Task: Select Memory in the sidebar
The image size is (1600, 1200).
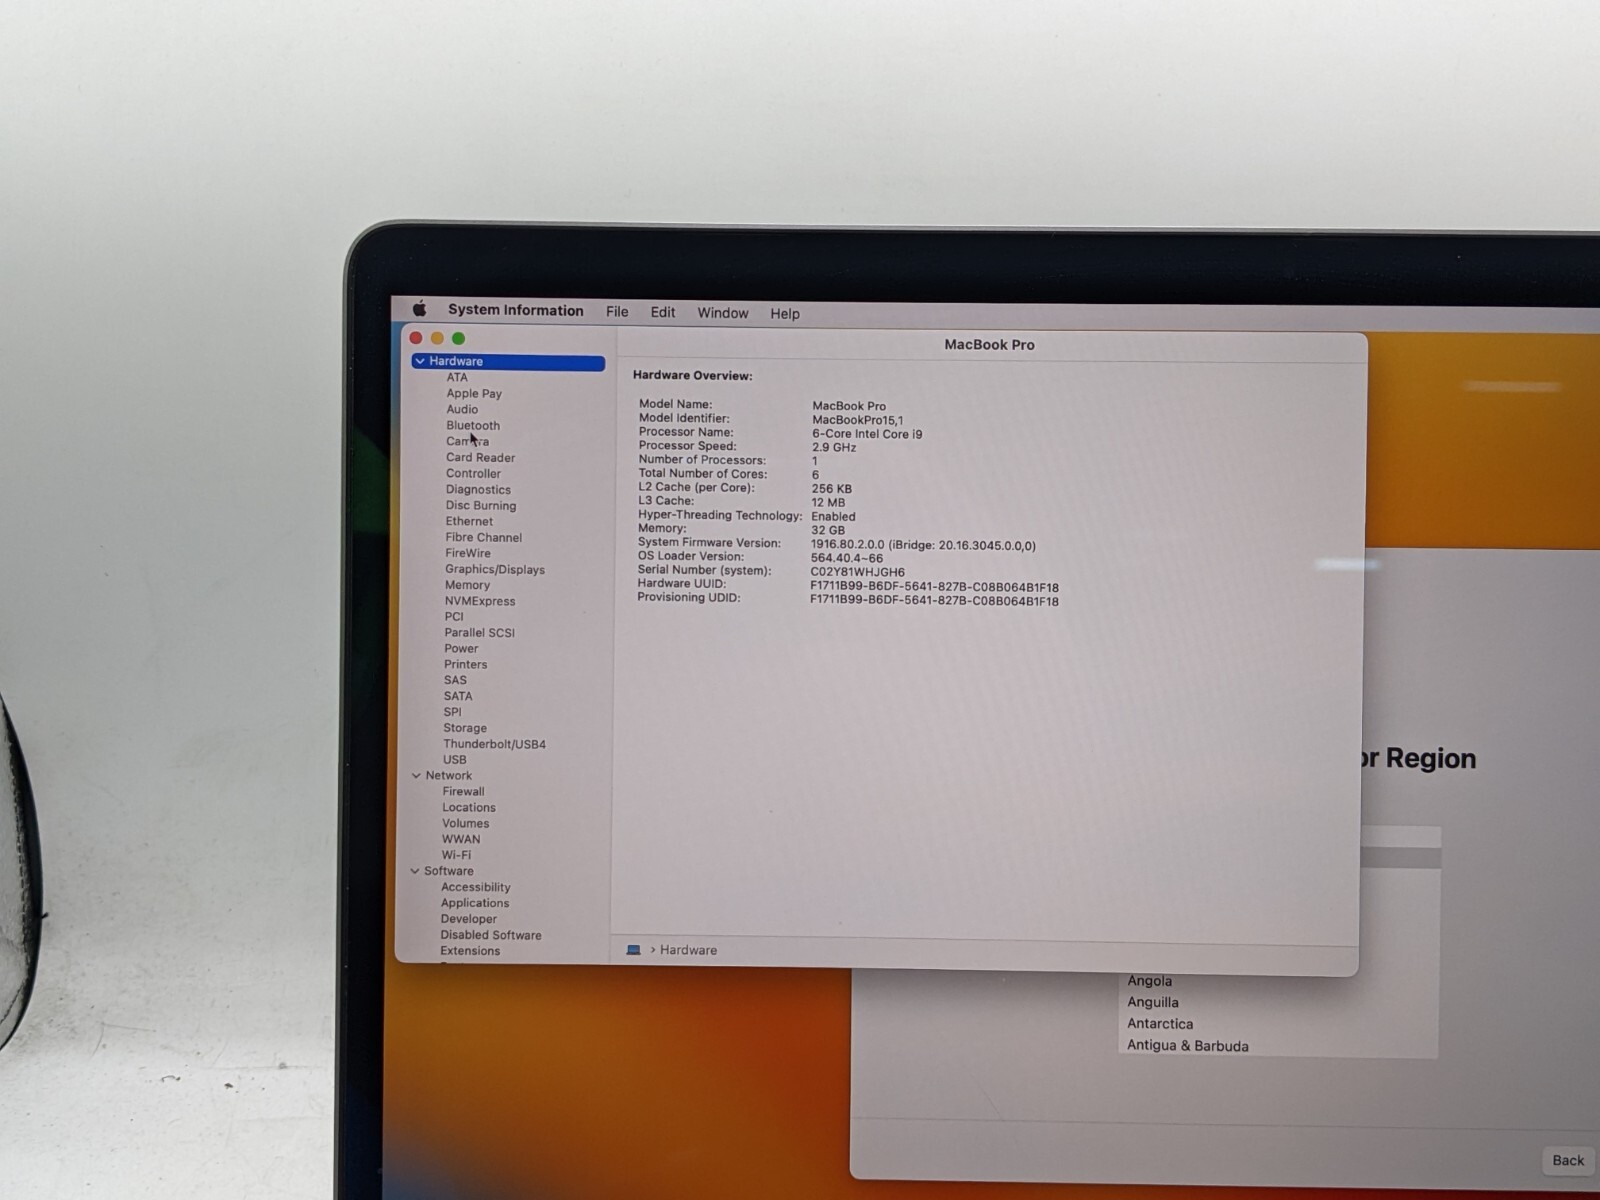Action: [467, 585]
